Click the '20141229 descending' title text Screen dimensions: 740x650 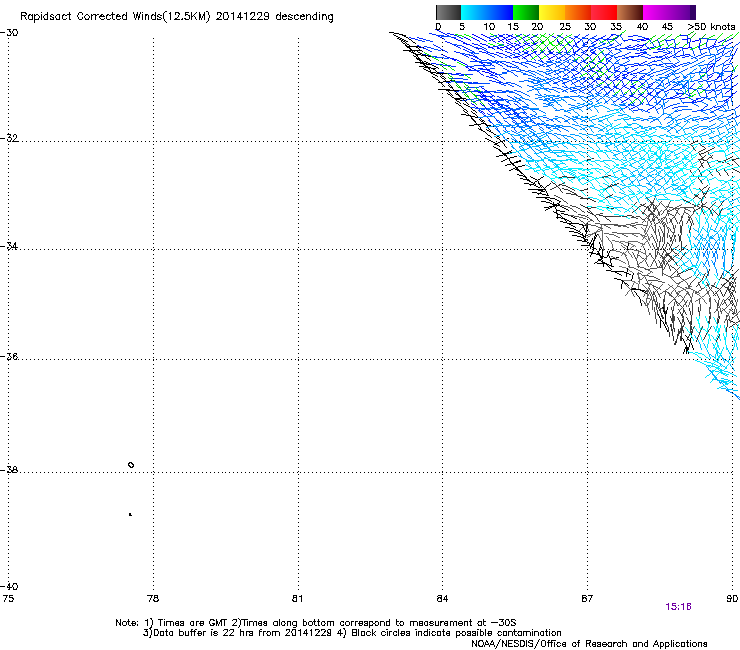point(274,17)
